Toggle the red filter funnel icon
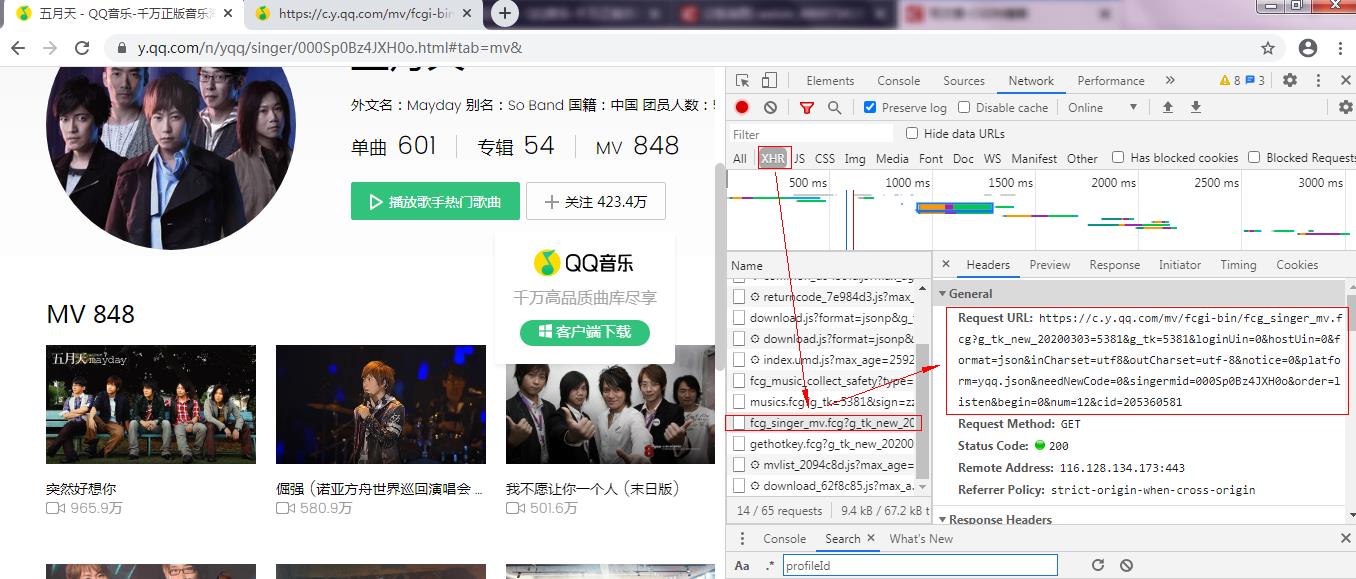 [807, 108]
